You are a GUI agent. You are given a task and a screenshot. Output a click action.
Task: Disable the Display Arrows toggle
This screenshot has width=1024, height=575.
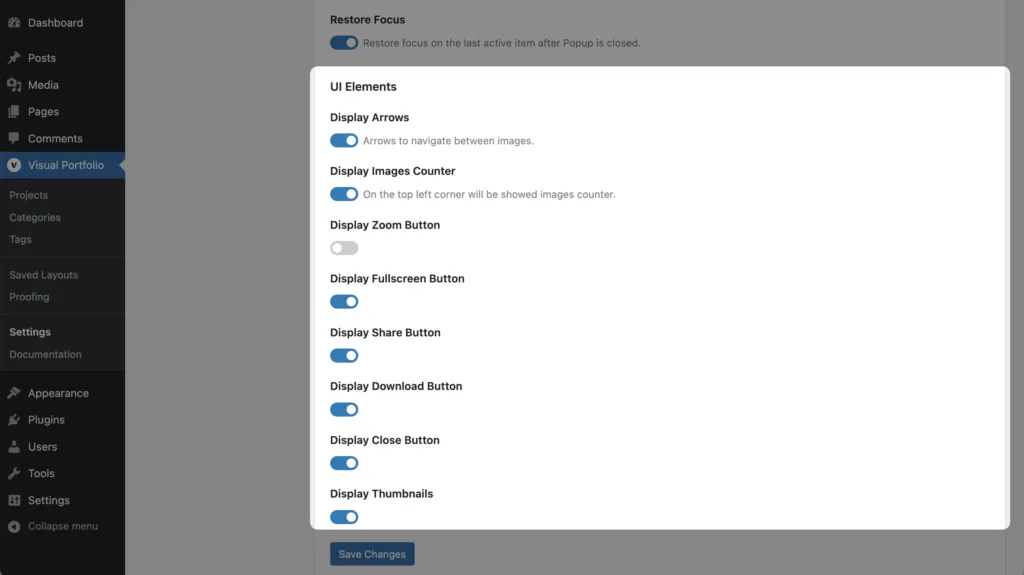pyautogui.click(x=344, y=140)
